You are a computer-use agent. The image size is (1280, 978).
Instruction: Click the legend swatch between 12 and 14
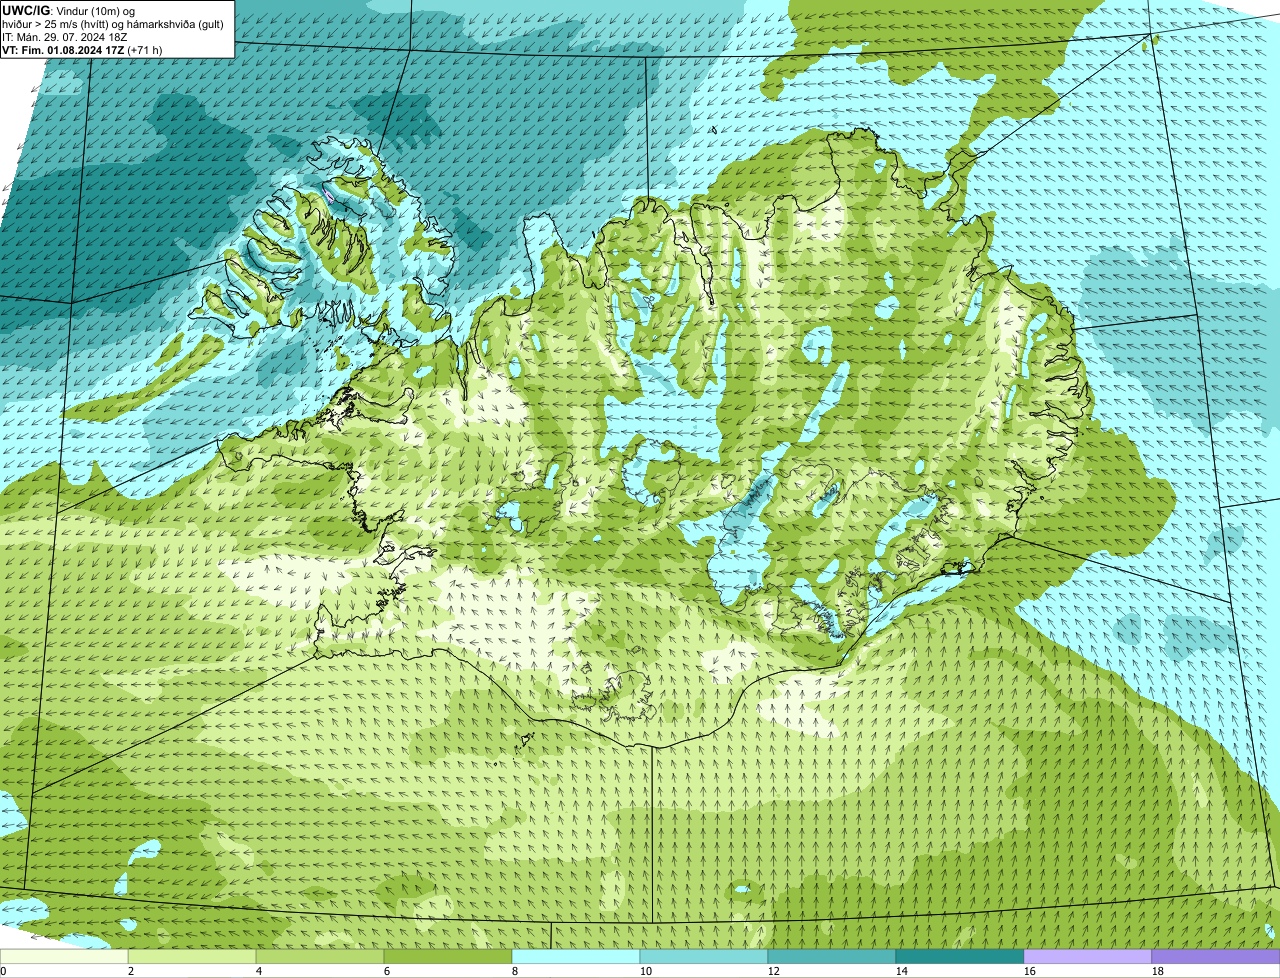pyautogui.click(x=832, y=957)
